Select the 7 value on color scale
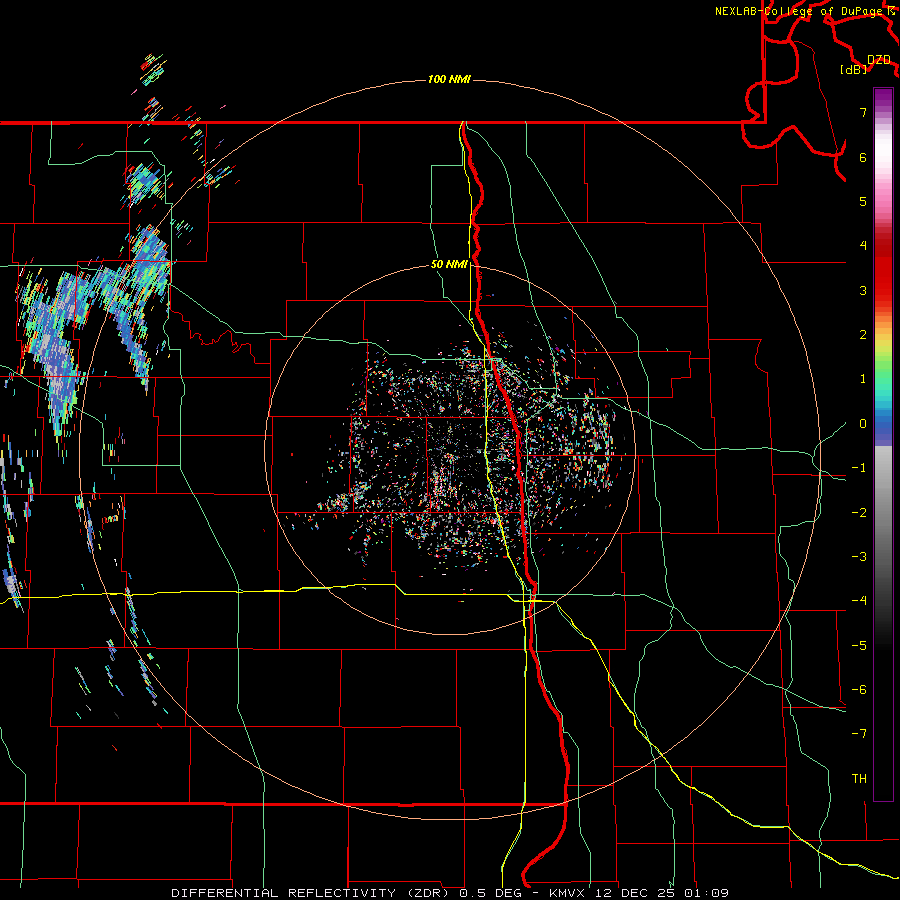Viewport: 900px width, 900px height. (863, 112)
